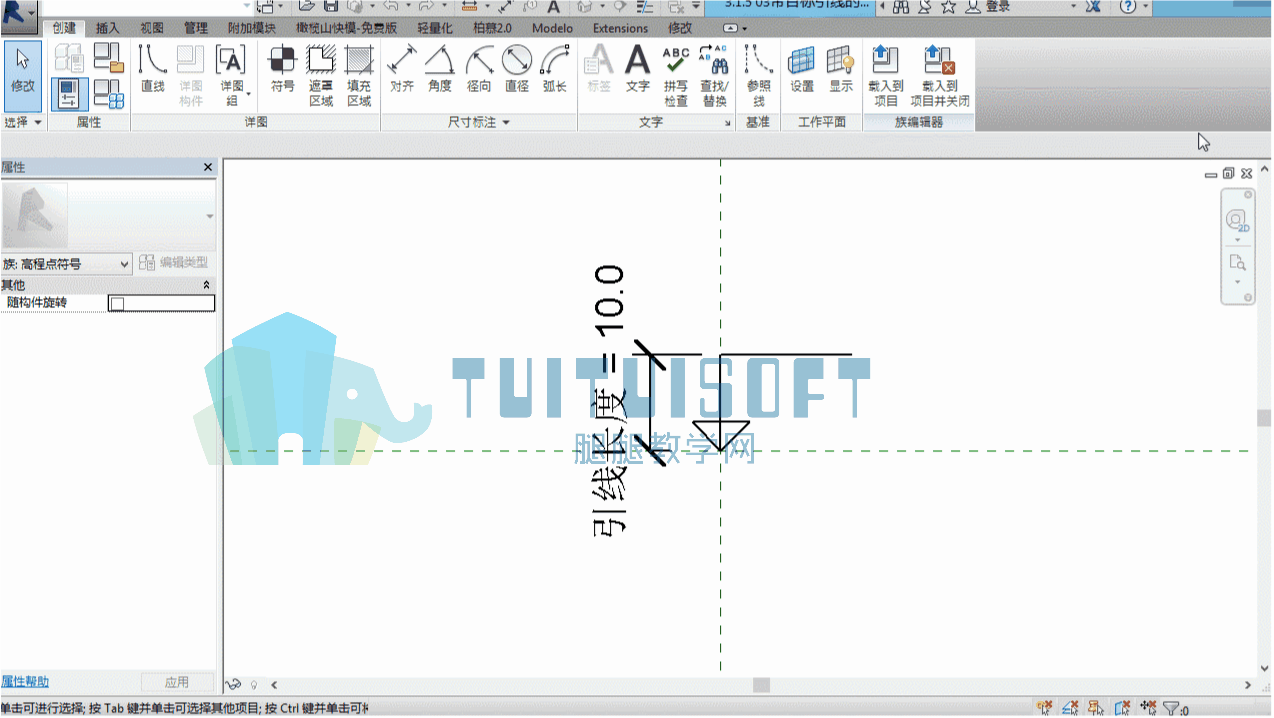Image resolution: width=1274 pixels, height=718 pixels.
Task: Choose the 符号 (Symbol) tool
Action: point(283,70)
